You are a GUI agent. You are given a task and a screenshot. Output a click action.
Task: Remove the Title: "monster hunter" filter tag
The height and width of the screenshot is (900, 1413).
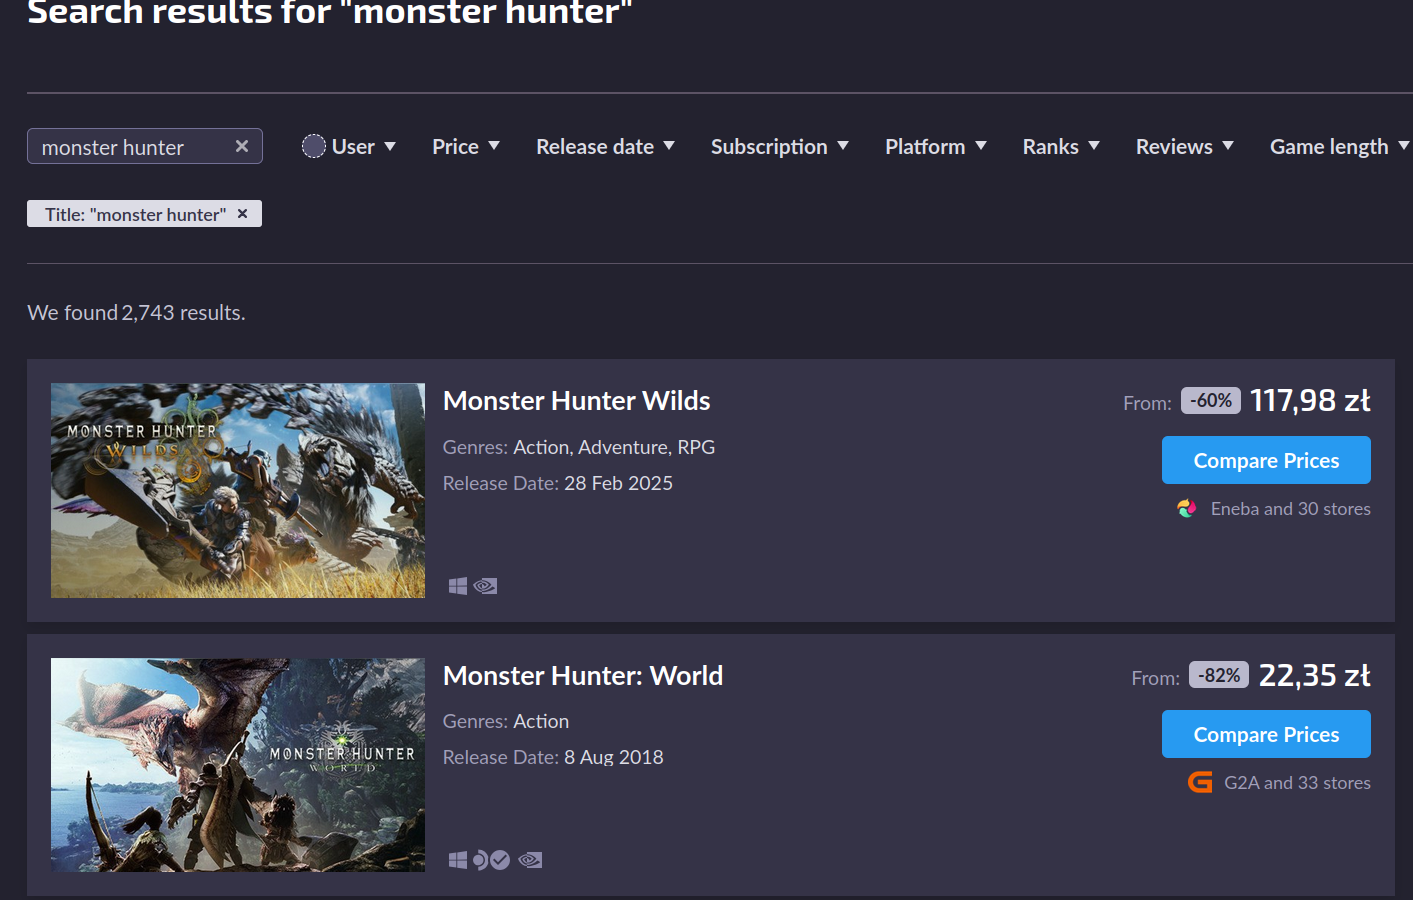click(242, 213)
